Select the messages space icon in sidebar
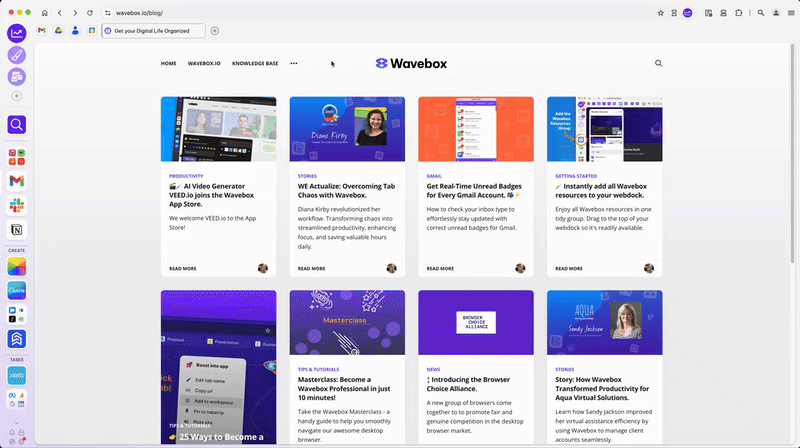 [17, 77]
